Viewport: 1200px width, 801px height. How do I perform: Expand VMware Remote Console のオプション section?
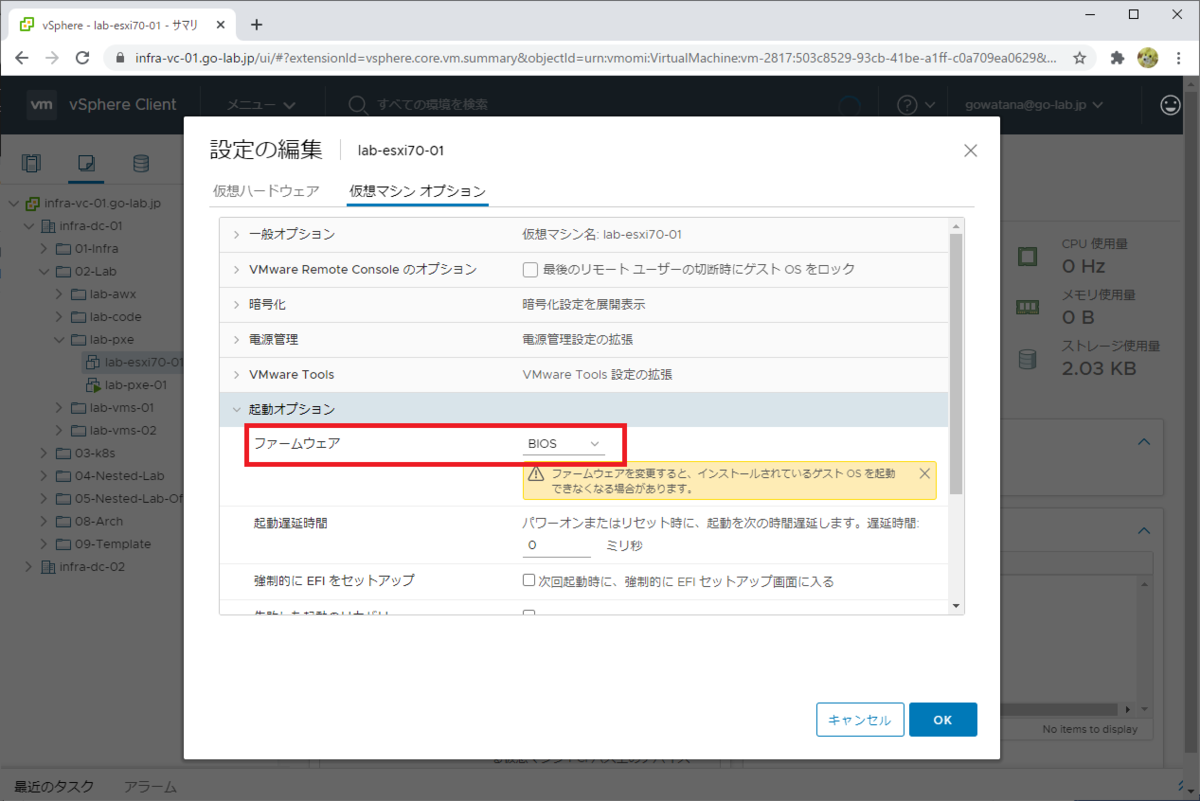click(x=237, y=270)
